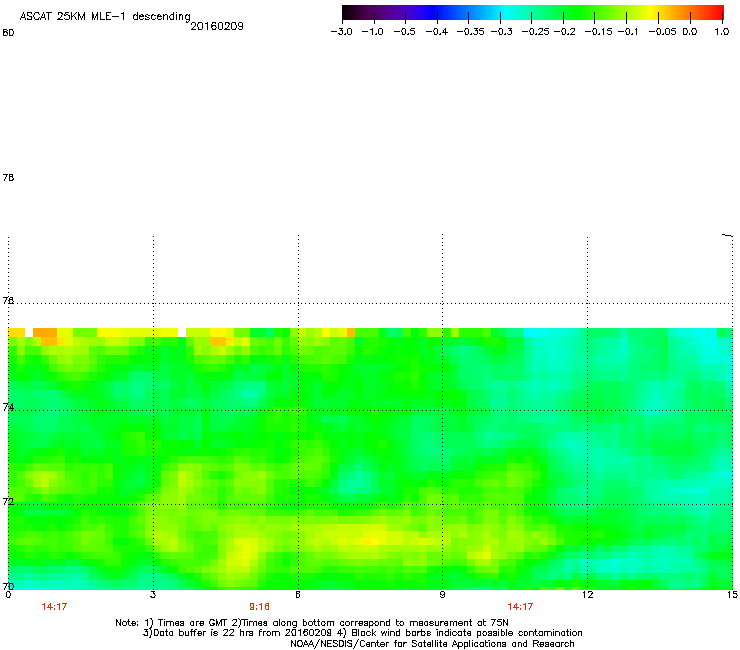Click the 76 latitude axis label
This screenshot has width=740, height=650.
click(8, 300)
